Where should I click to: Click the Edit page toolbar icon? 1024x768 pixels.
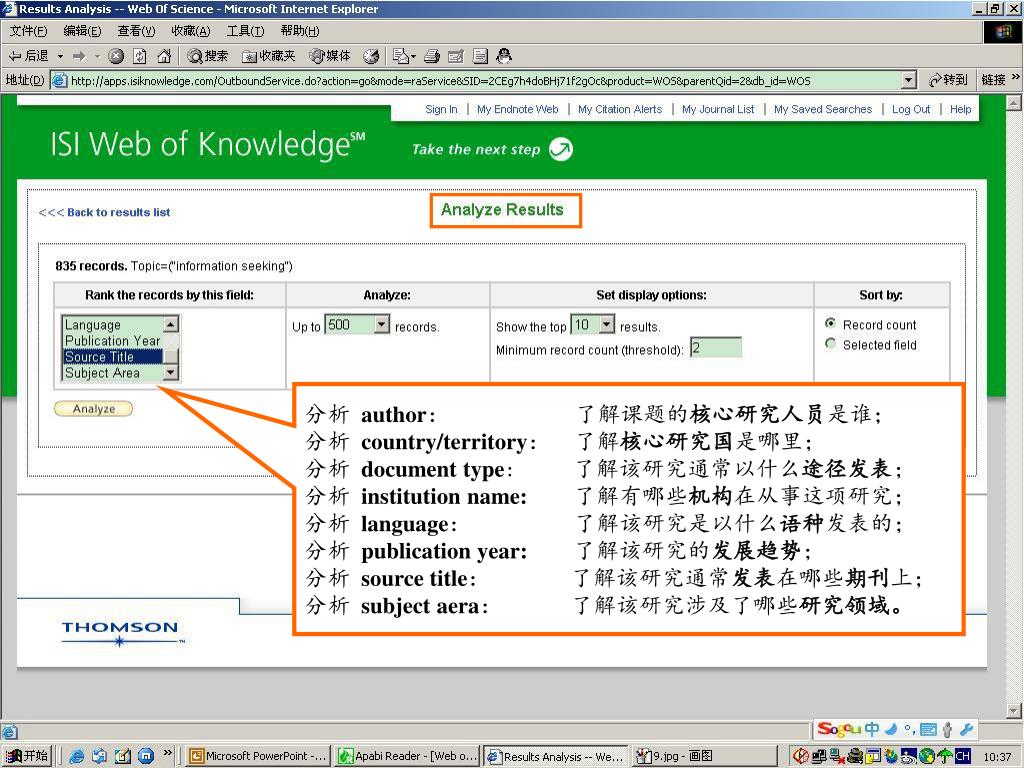(x=456, y=56)
